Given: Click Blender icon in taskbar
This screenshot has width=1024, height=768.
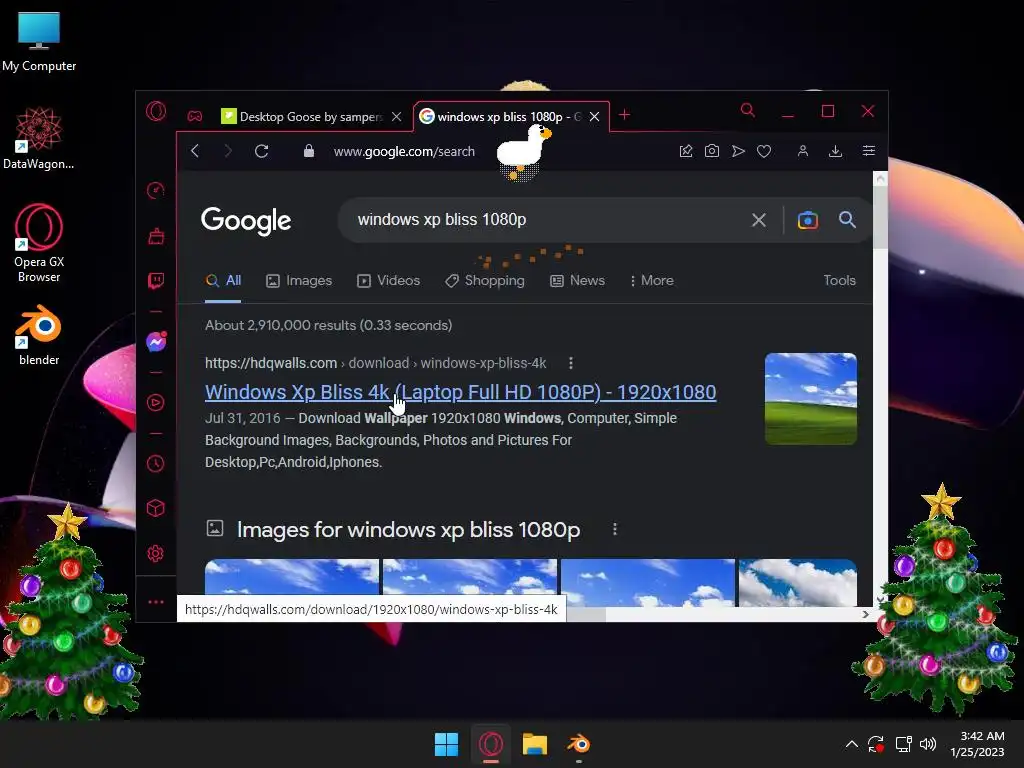Looking at the screenshot, I should (579, 744).
